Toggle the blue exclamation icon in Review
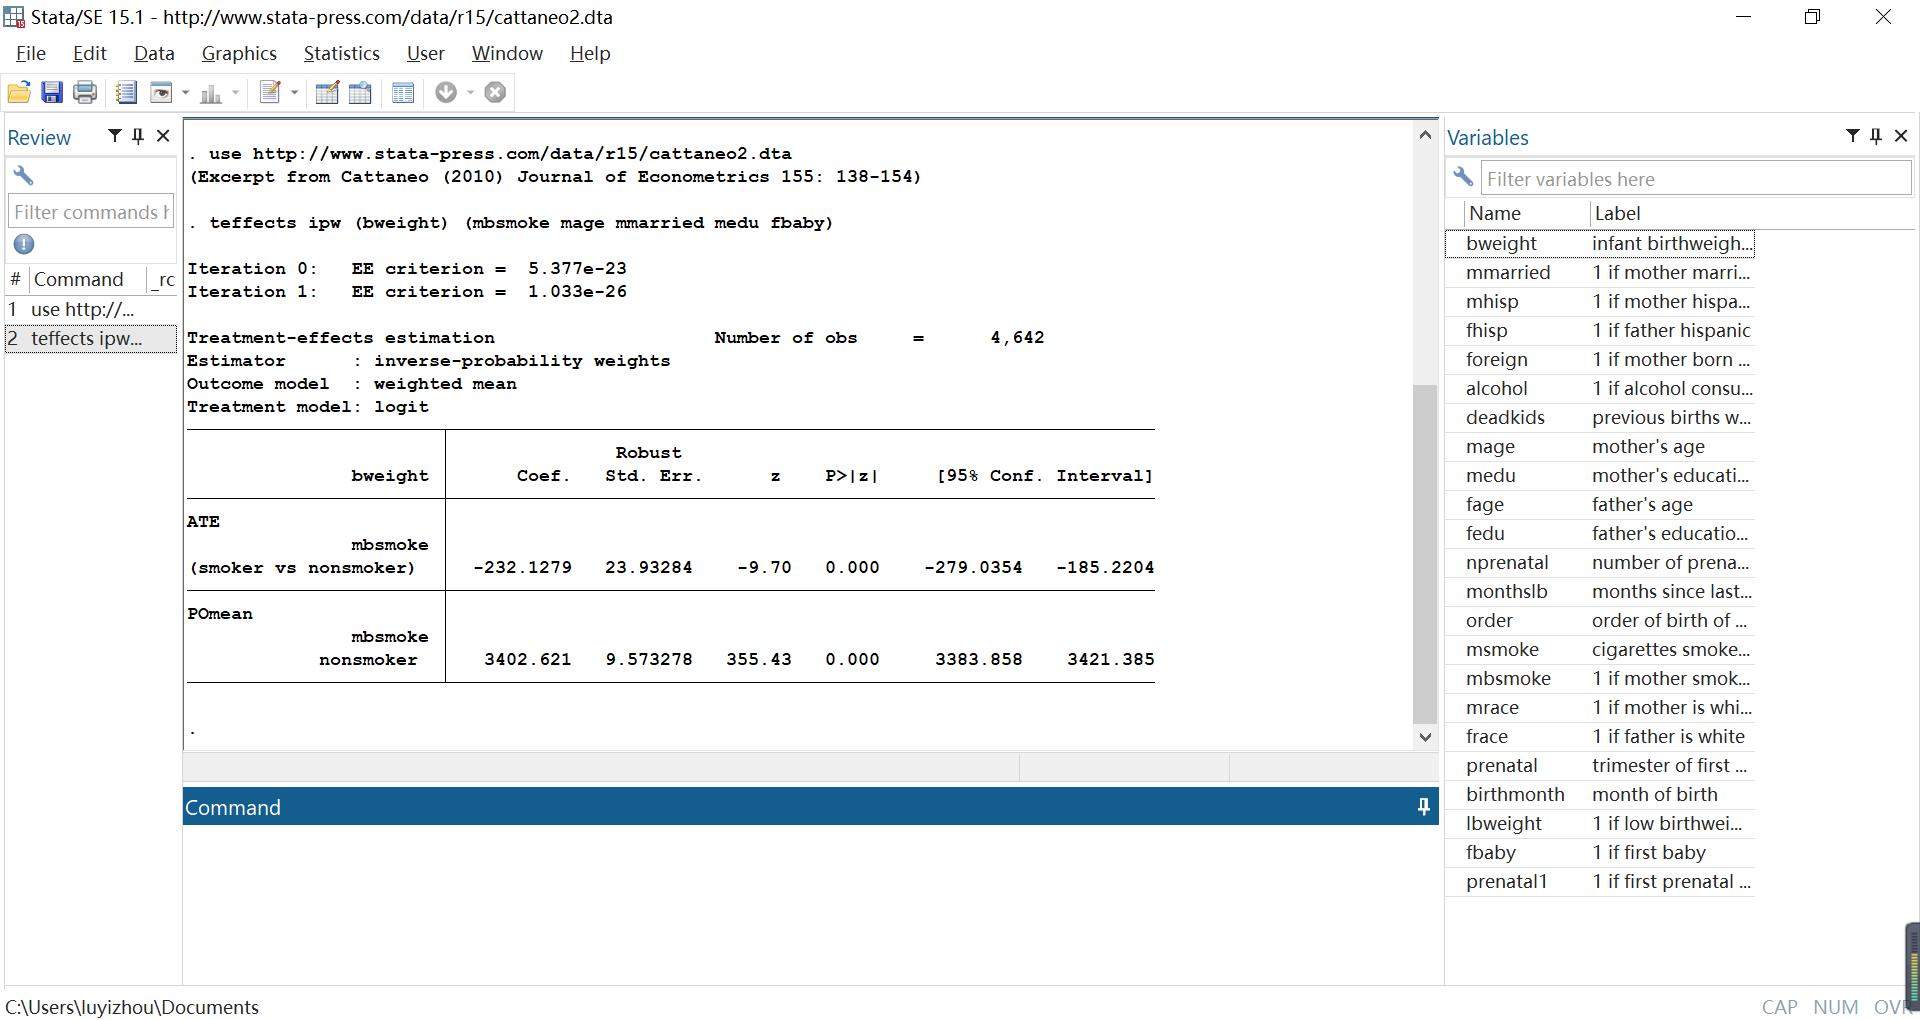 point(24,244)
